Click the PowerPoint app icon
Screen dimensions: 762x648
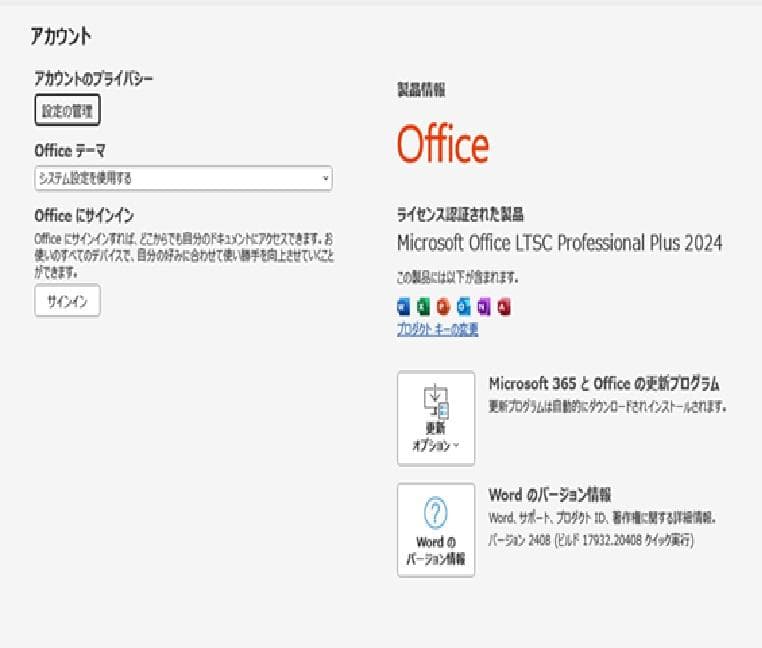click(x=443, y=307)
